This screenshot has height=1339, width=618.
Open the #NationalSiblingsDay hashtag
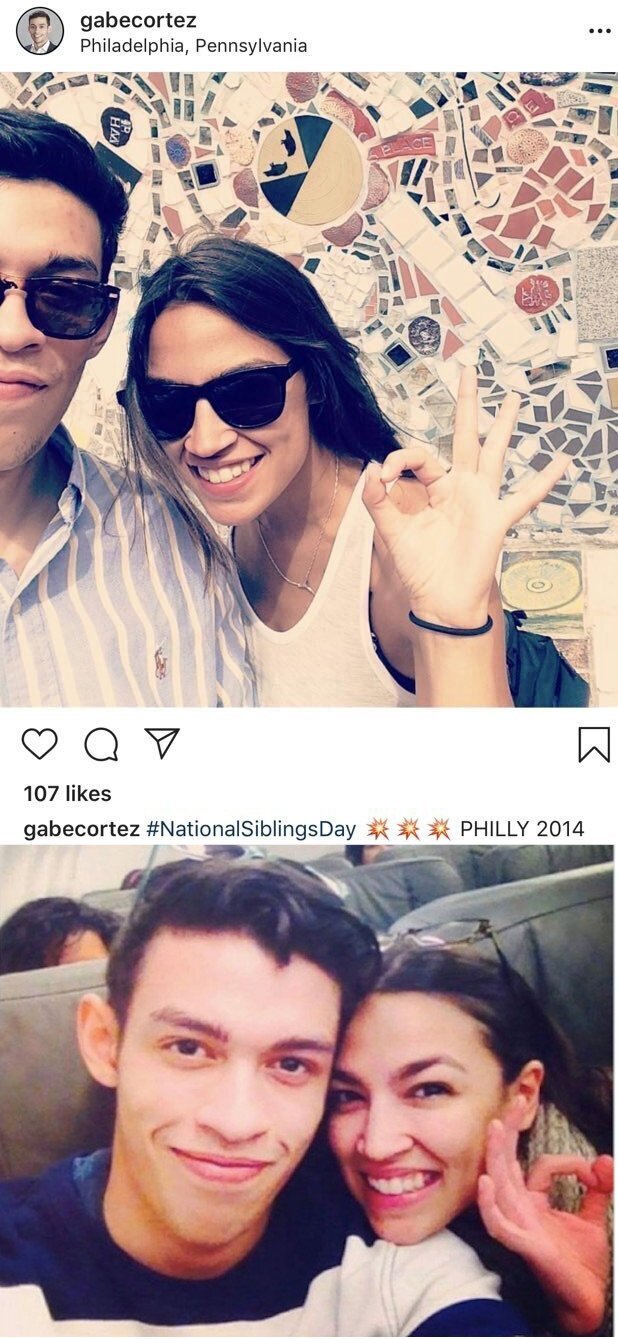tap(251, 829)
